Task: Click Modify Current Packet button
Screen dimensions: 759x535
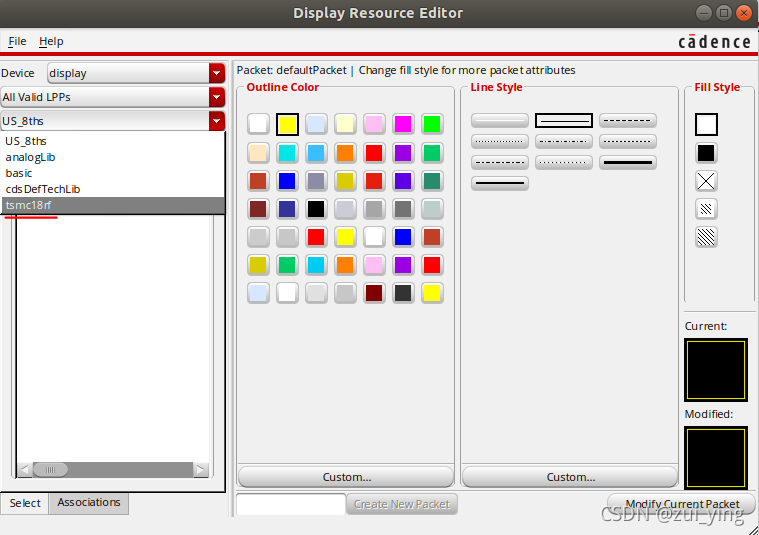Action: point(682,504)
